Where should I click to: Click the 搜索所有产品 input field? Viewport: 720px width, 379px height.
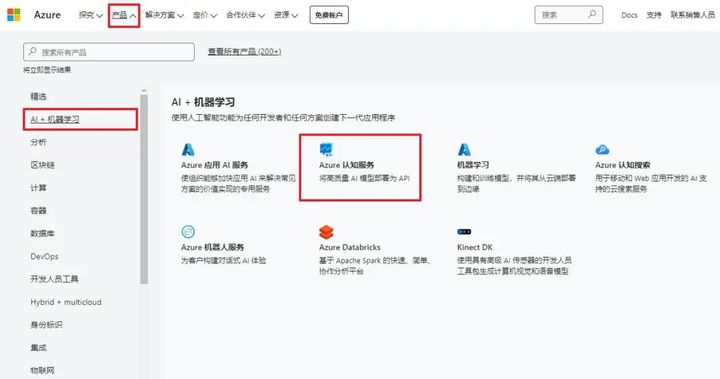tap(109, 52)
